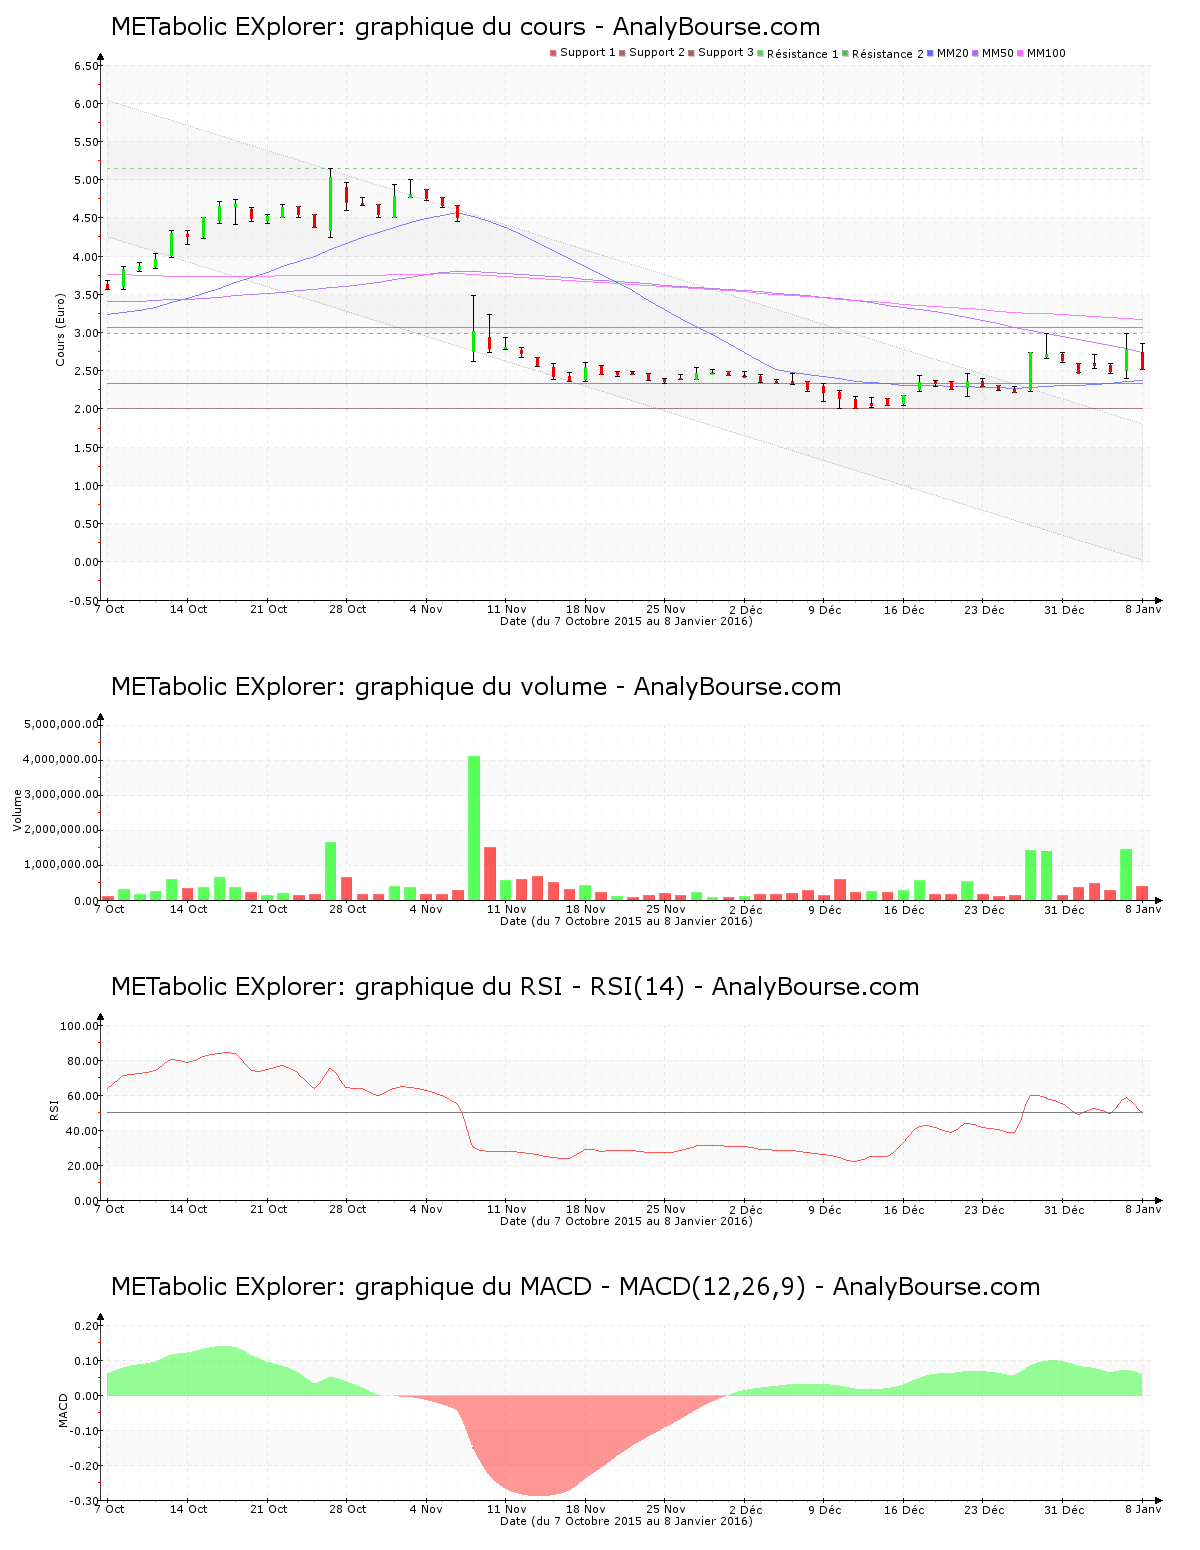Click the green volume bar near 28 Oct
This screenshot has width=1200, height=1550.
pos(330,871)
